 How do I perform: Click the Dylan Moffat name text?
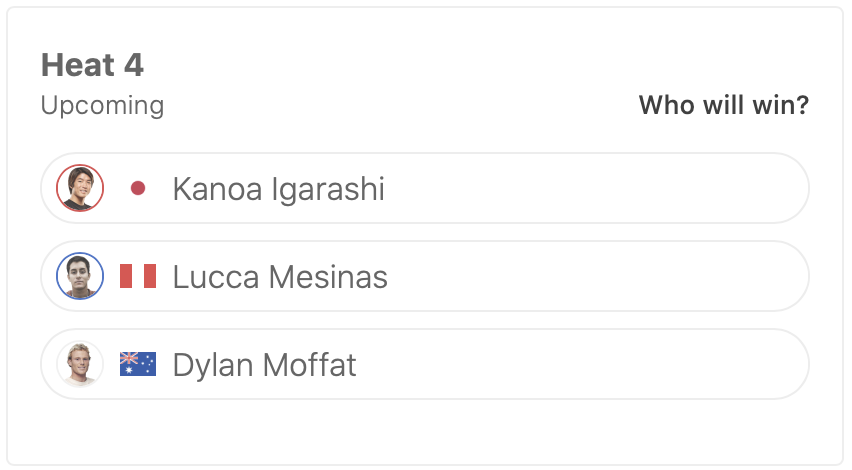tap(264, 365)
